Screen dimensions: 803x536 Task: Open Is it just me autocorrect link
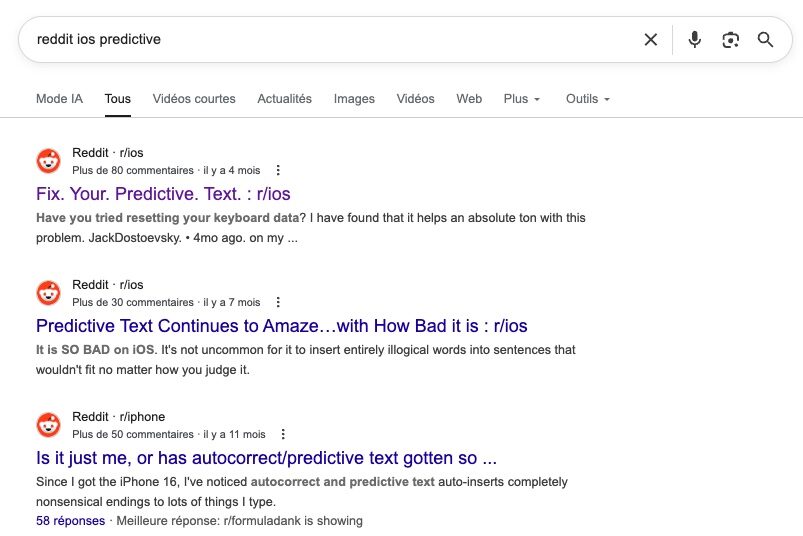coord(266,458)
